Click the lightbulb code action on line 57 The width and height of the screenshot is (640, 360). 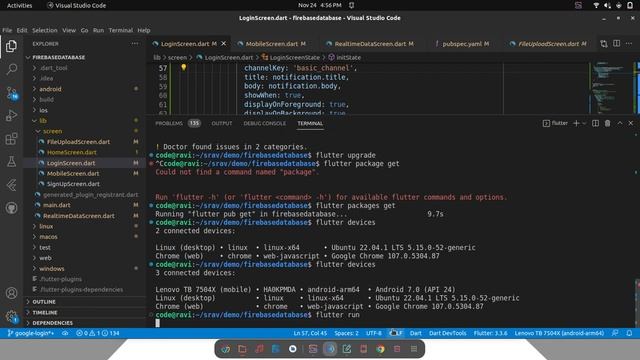click(184, 67)
